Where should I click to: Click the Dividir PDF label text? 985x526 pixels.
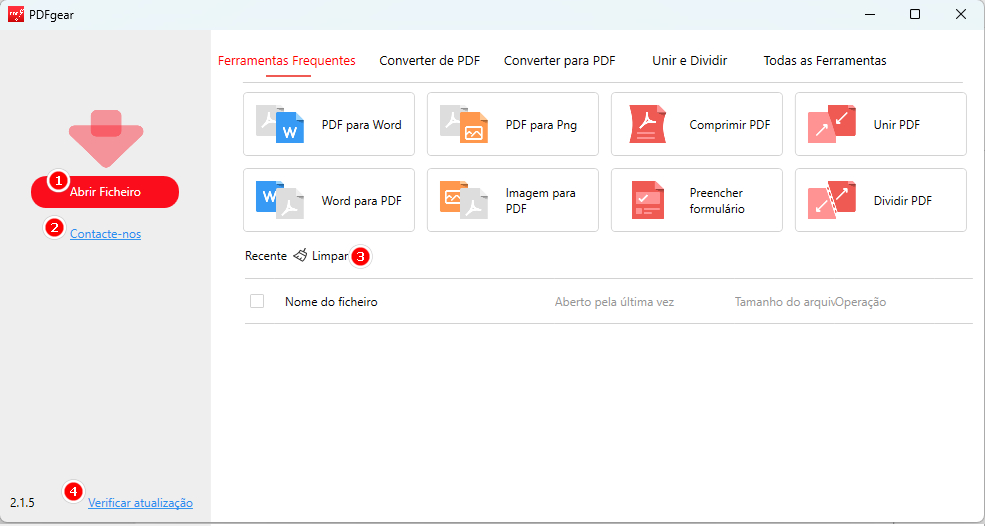(x=902, y=200)
